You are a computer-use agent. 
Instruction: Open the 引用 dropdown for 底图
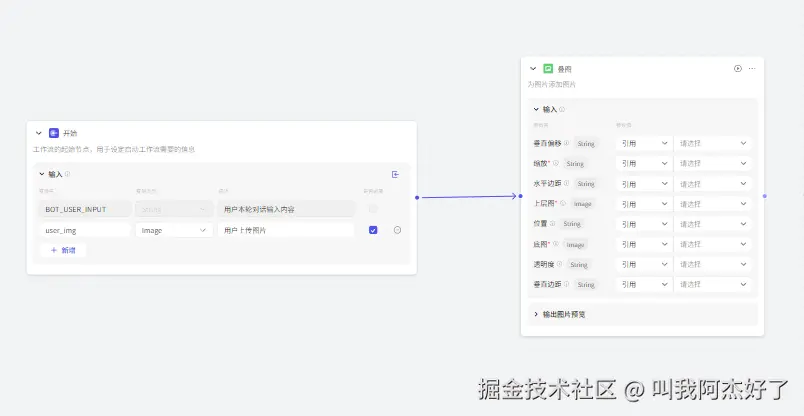pyautogui.click(x=644, y=244)
